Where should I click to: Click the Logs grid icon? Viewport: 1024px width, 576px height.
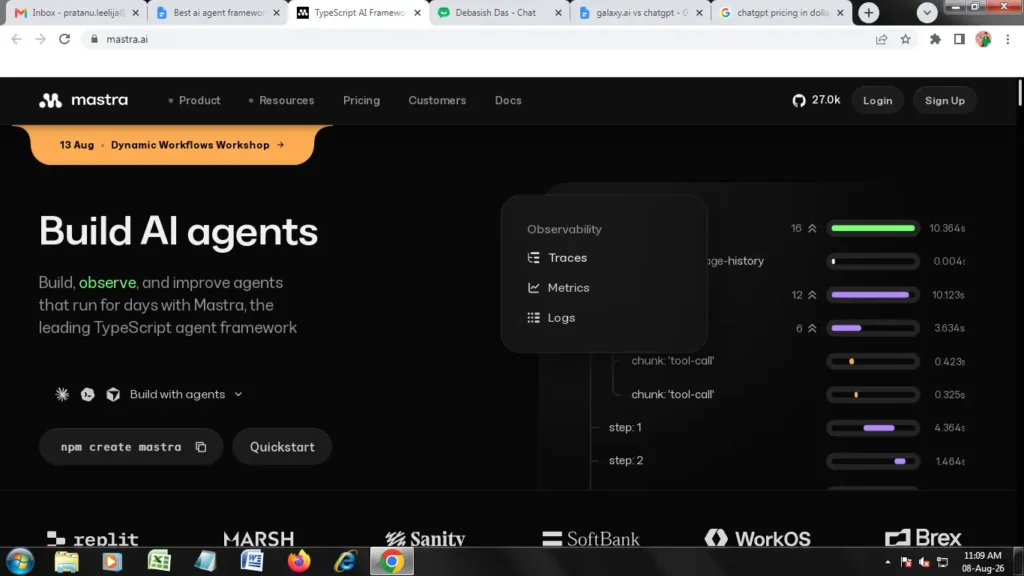tap(534, 318)
